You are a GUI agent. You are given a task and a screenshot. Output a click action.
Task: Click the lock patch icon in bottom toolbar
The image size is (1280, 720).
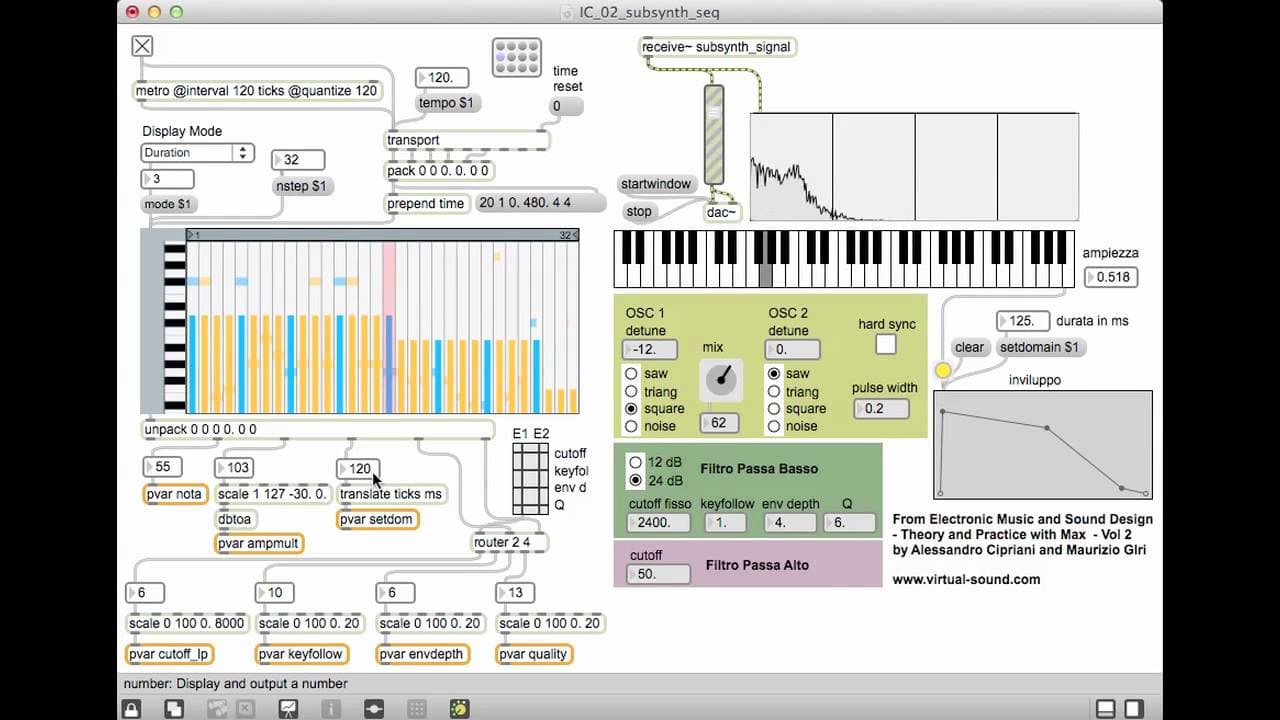[131, 708]
